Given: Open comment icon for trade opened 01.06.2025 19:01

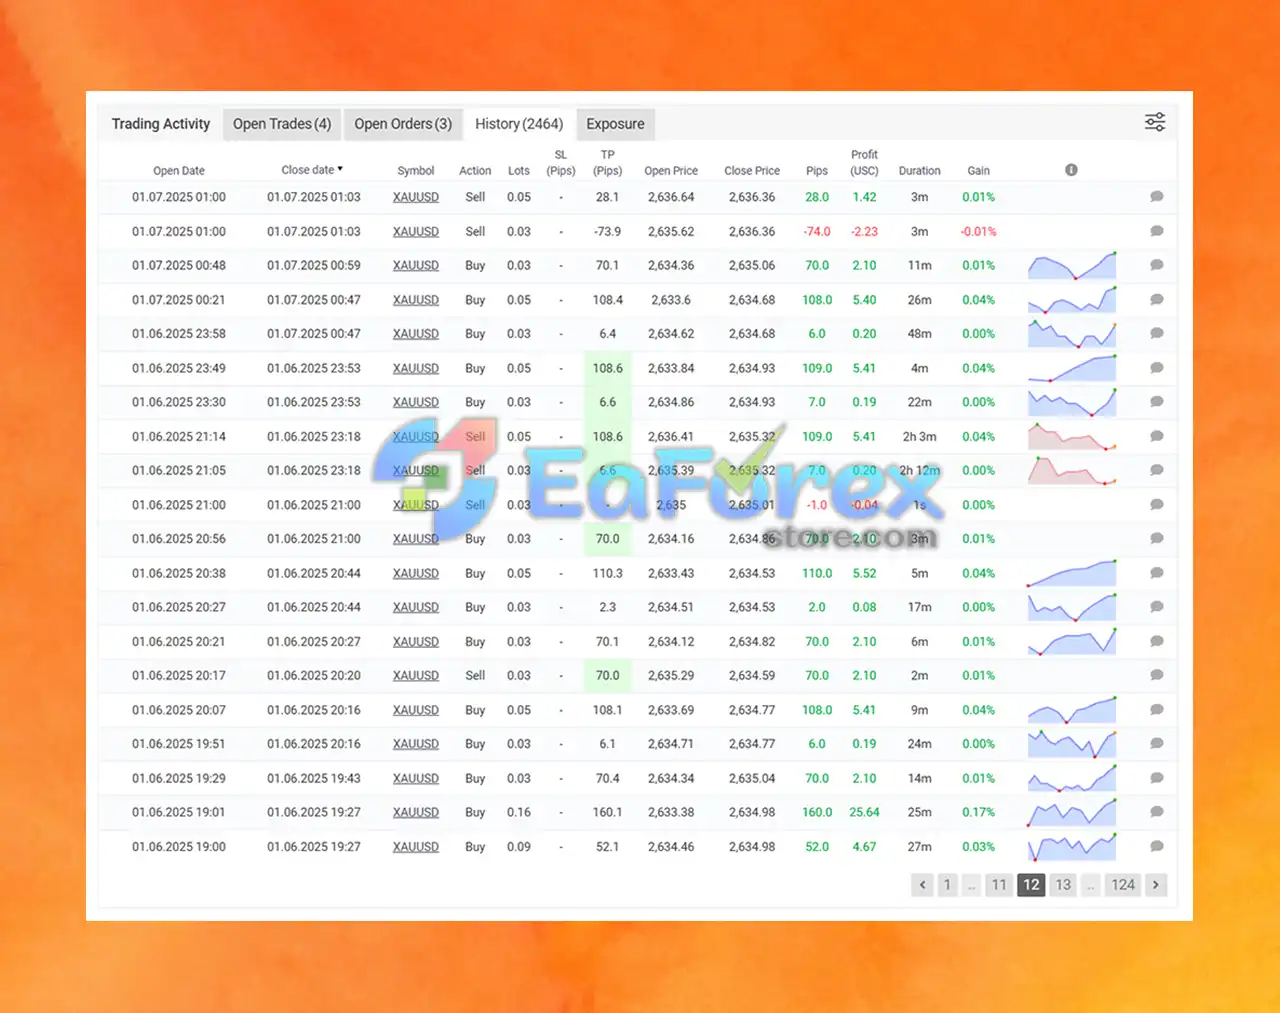Looking at the screenshot, I should pos(1156,812).
